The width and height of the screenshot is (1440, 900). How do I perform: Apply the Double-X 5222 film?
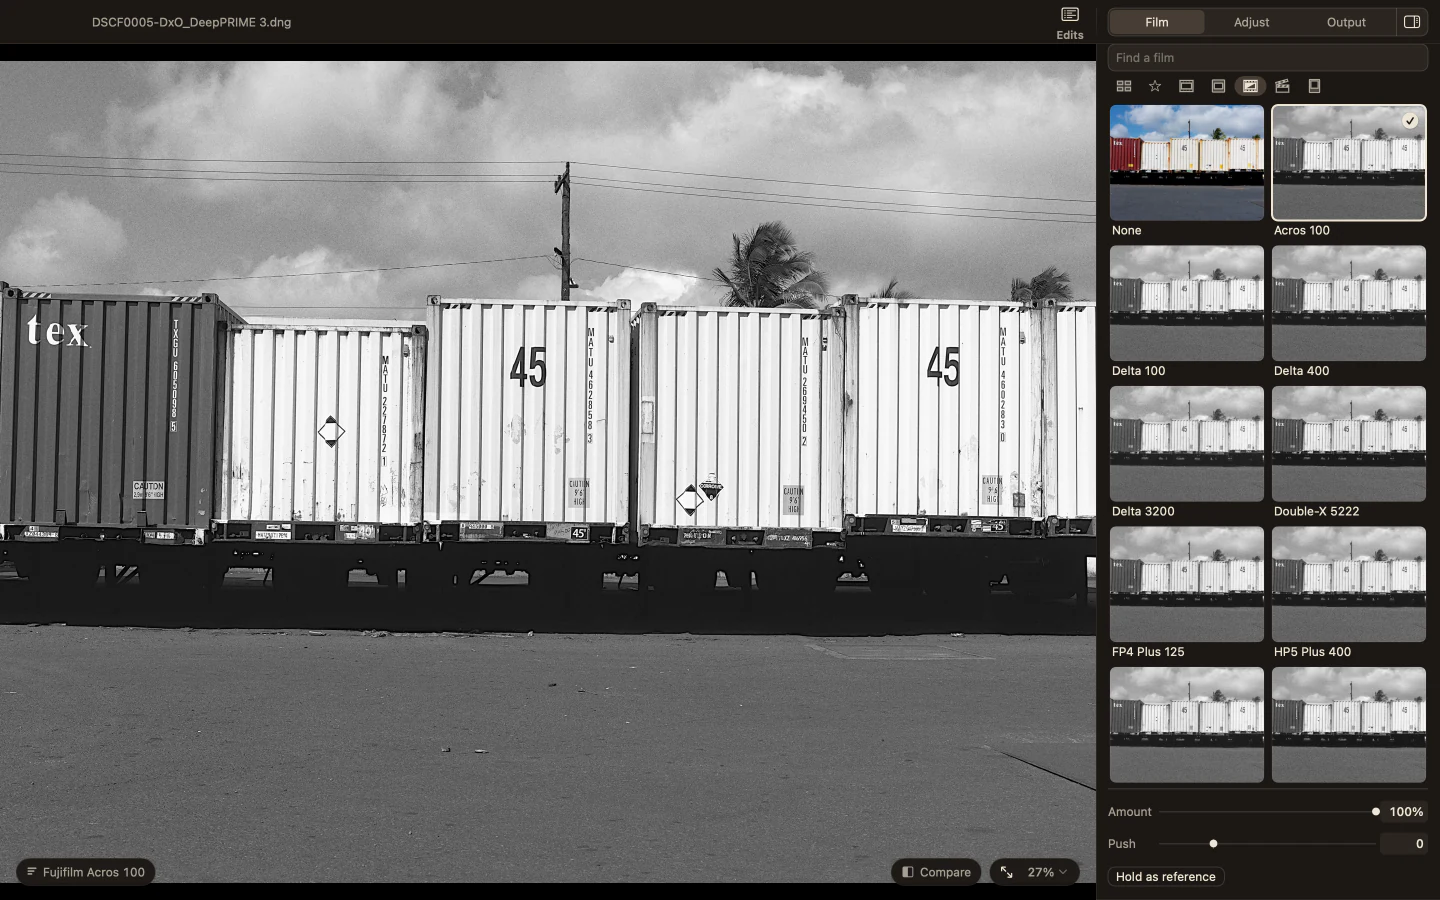point(1349,444)
